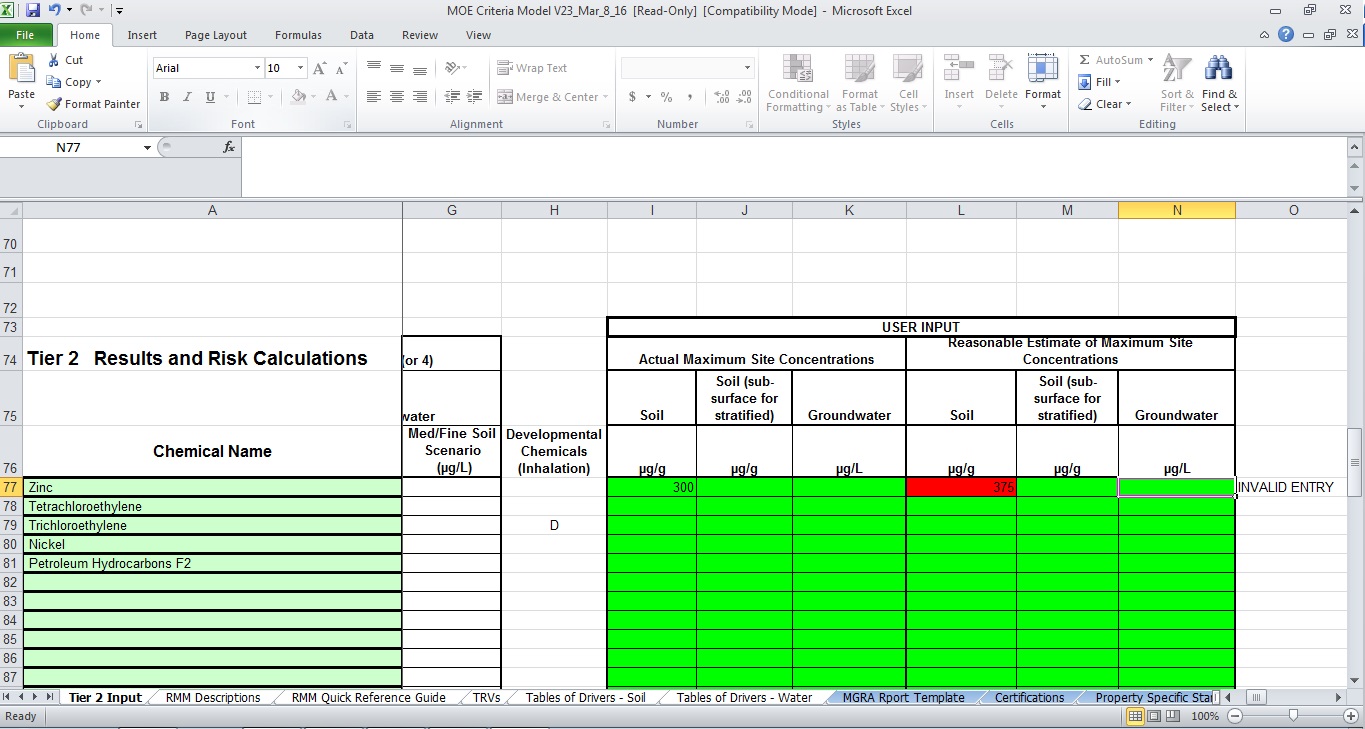Click the Font Color letter A icon
Viewport: 1365px width, 729px height.
[330, 97]
